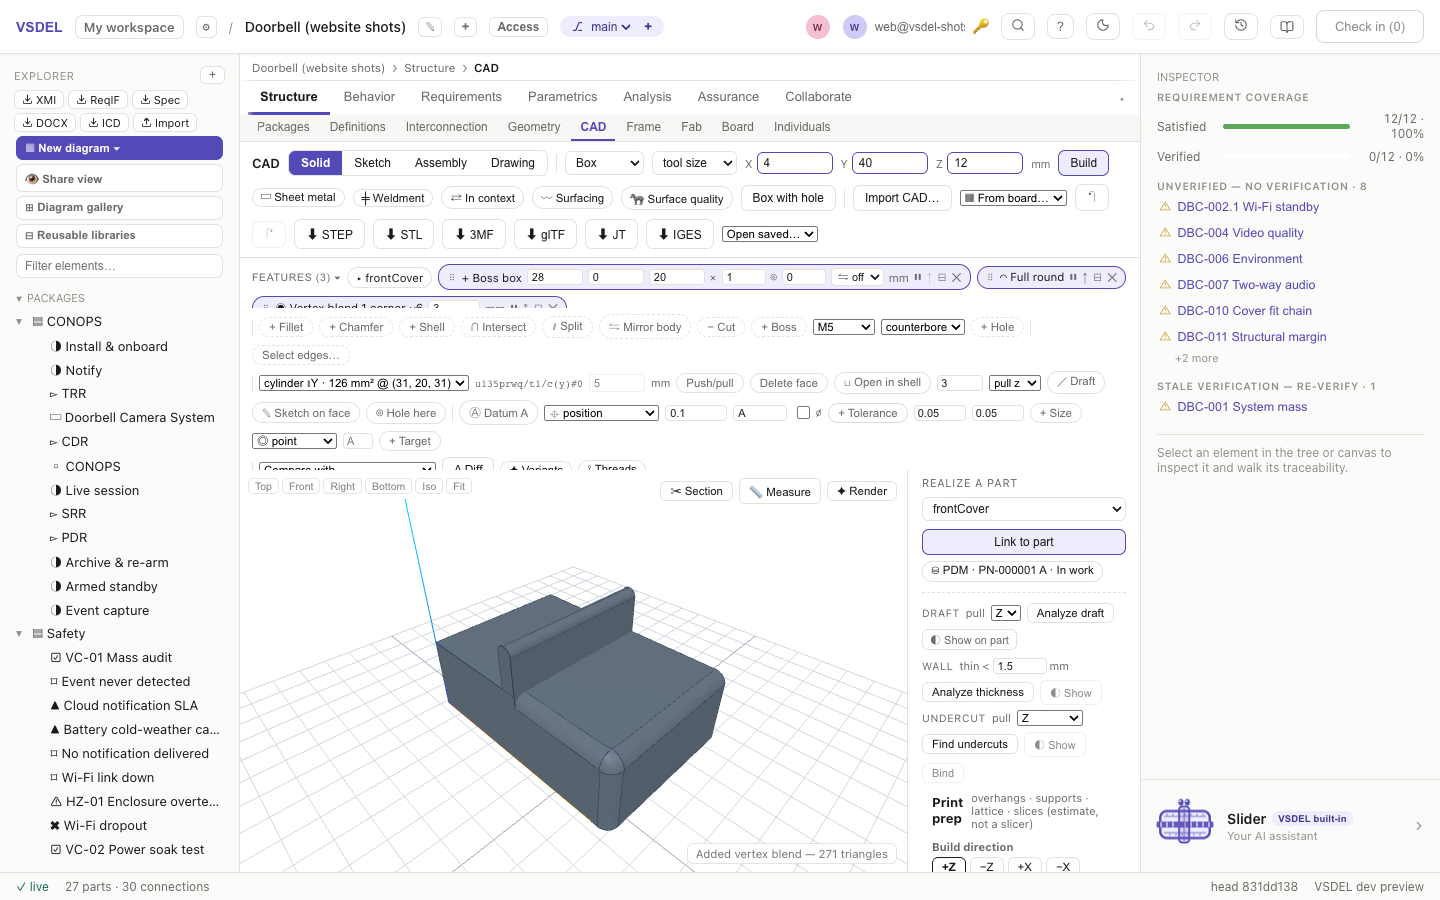Click the Import button in Explorer

tap(166, 123)
